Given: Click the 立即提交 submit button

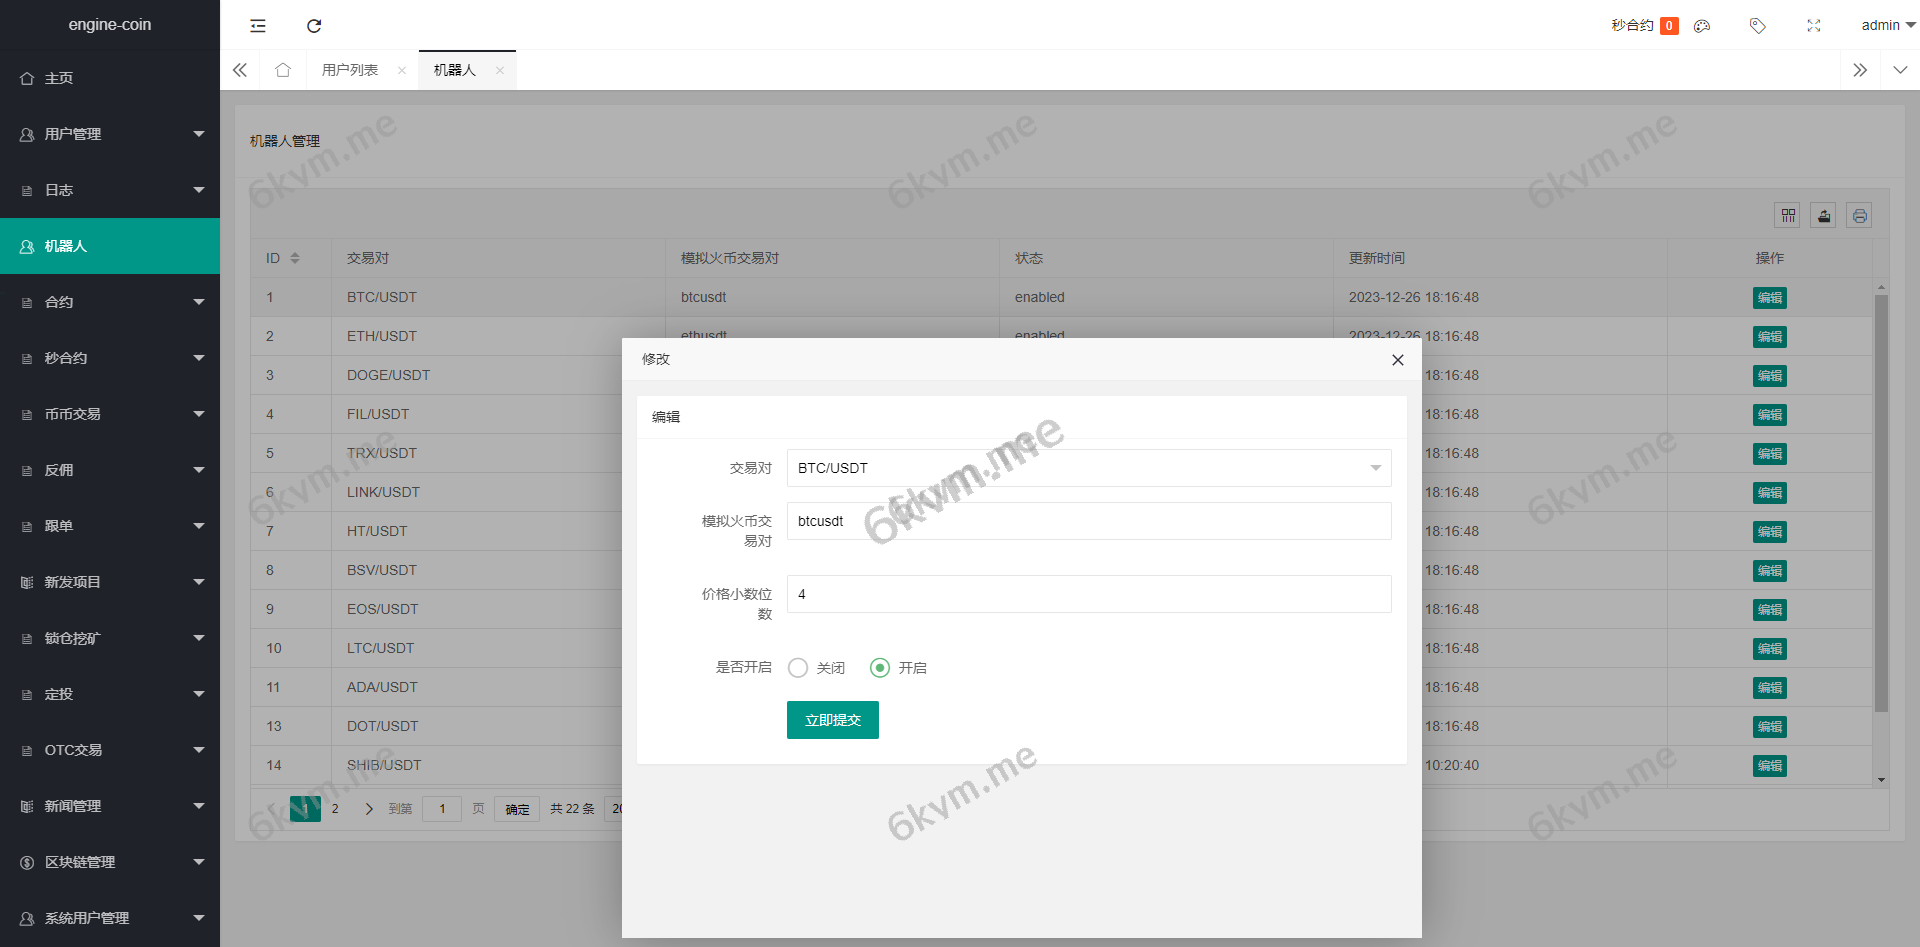Looking at the screenshot, I should click(x=832, y=720).
